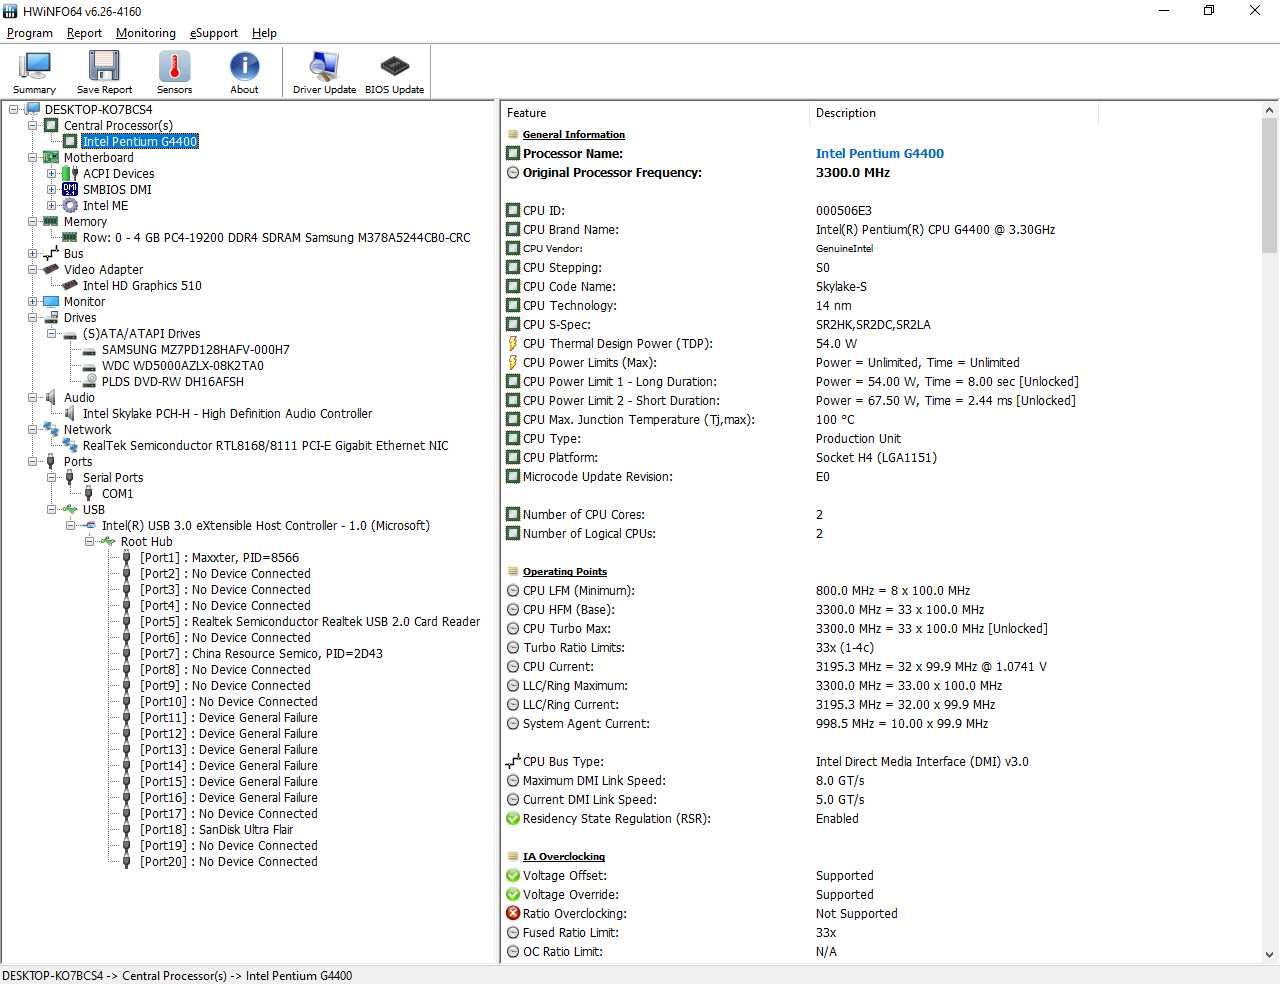This screenshot has height=984, width=1280.
Task: Select Port7 China Resource Semico device
Action: click(261, 653)
